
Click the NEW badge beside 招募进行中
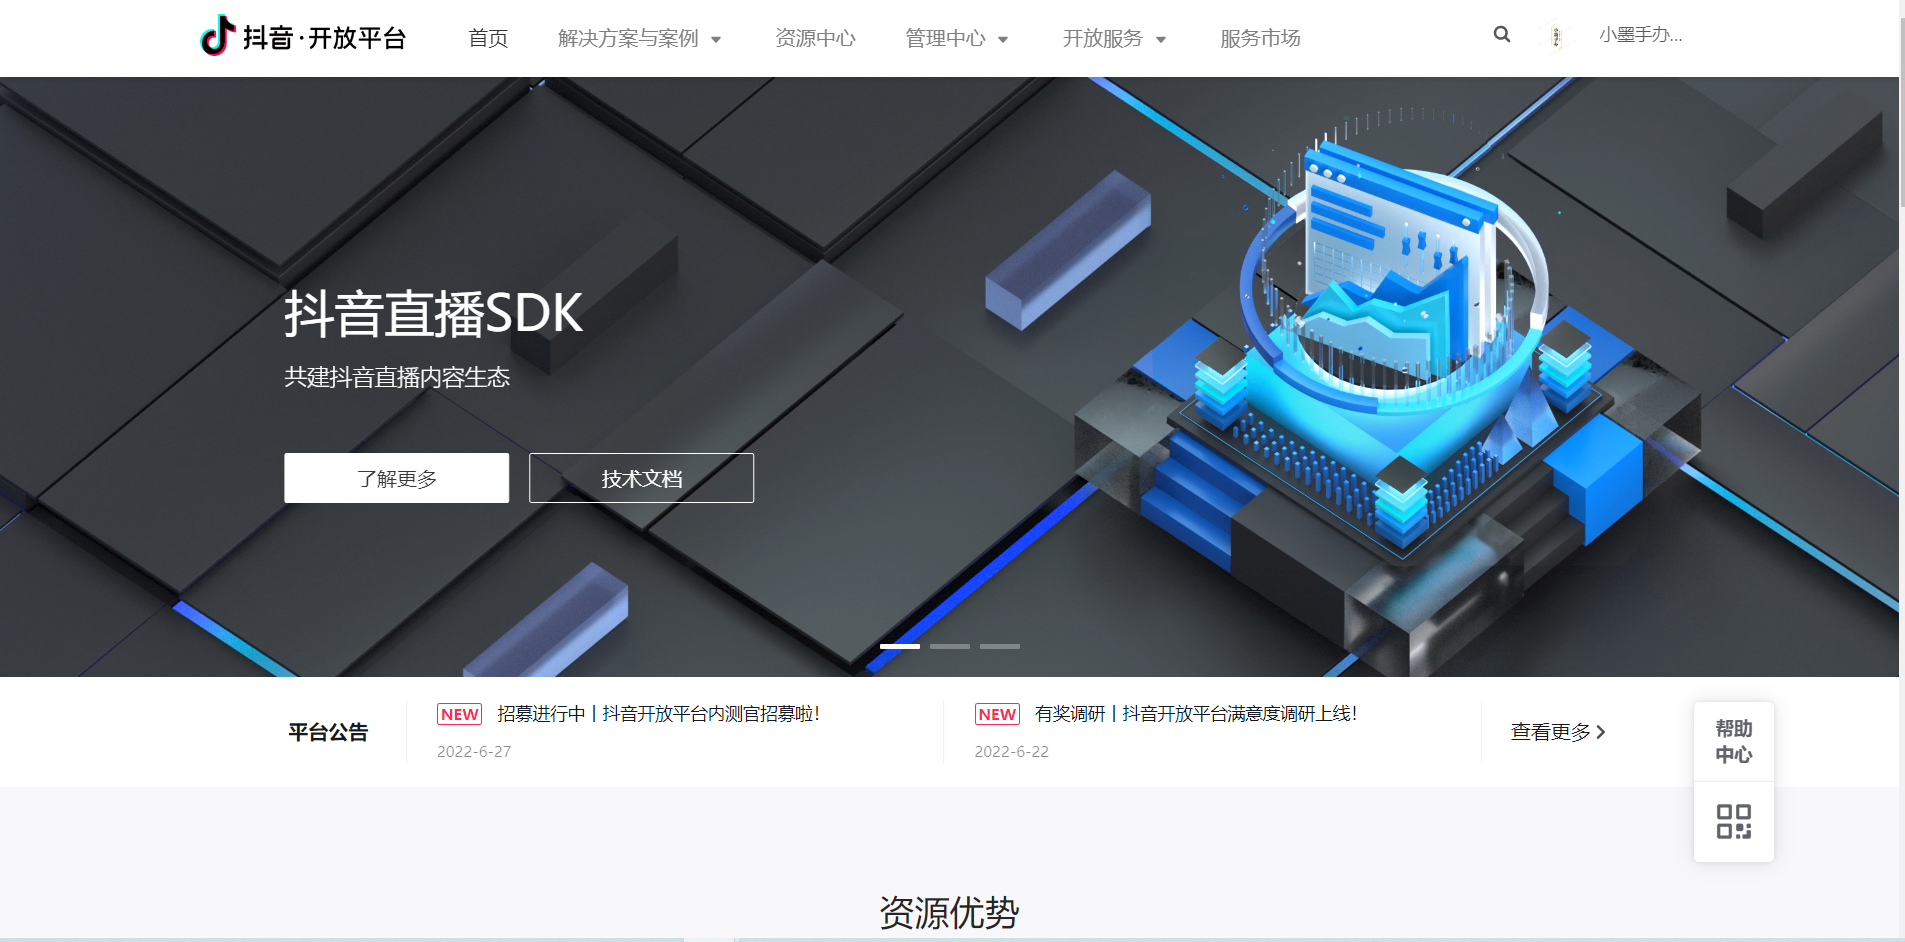point(459,714)
